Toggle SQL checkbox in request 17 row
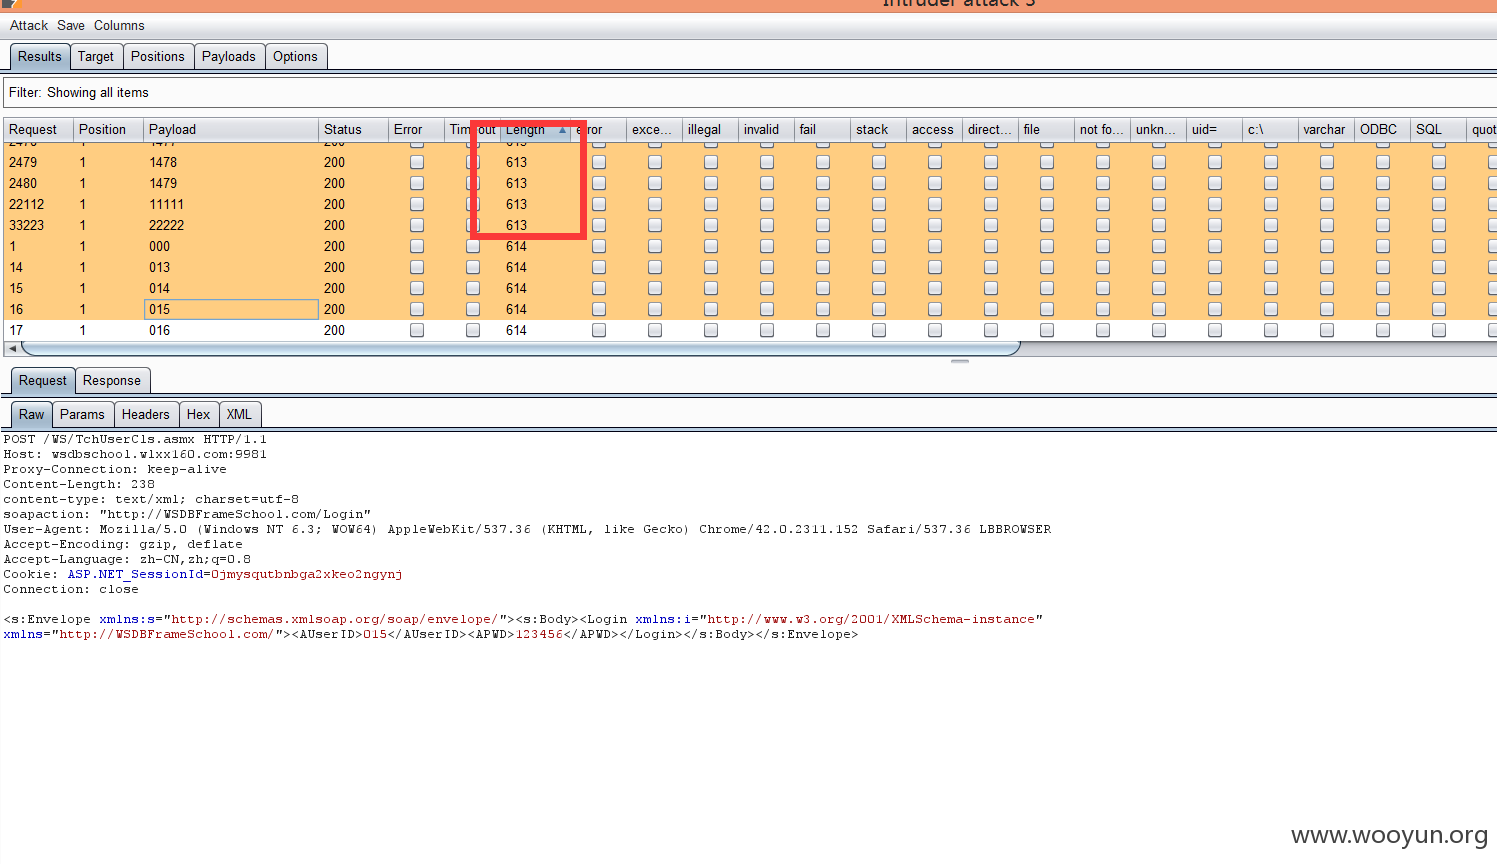1497x864 pixels. point(1439,330)
